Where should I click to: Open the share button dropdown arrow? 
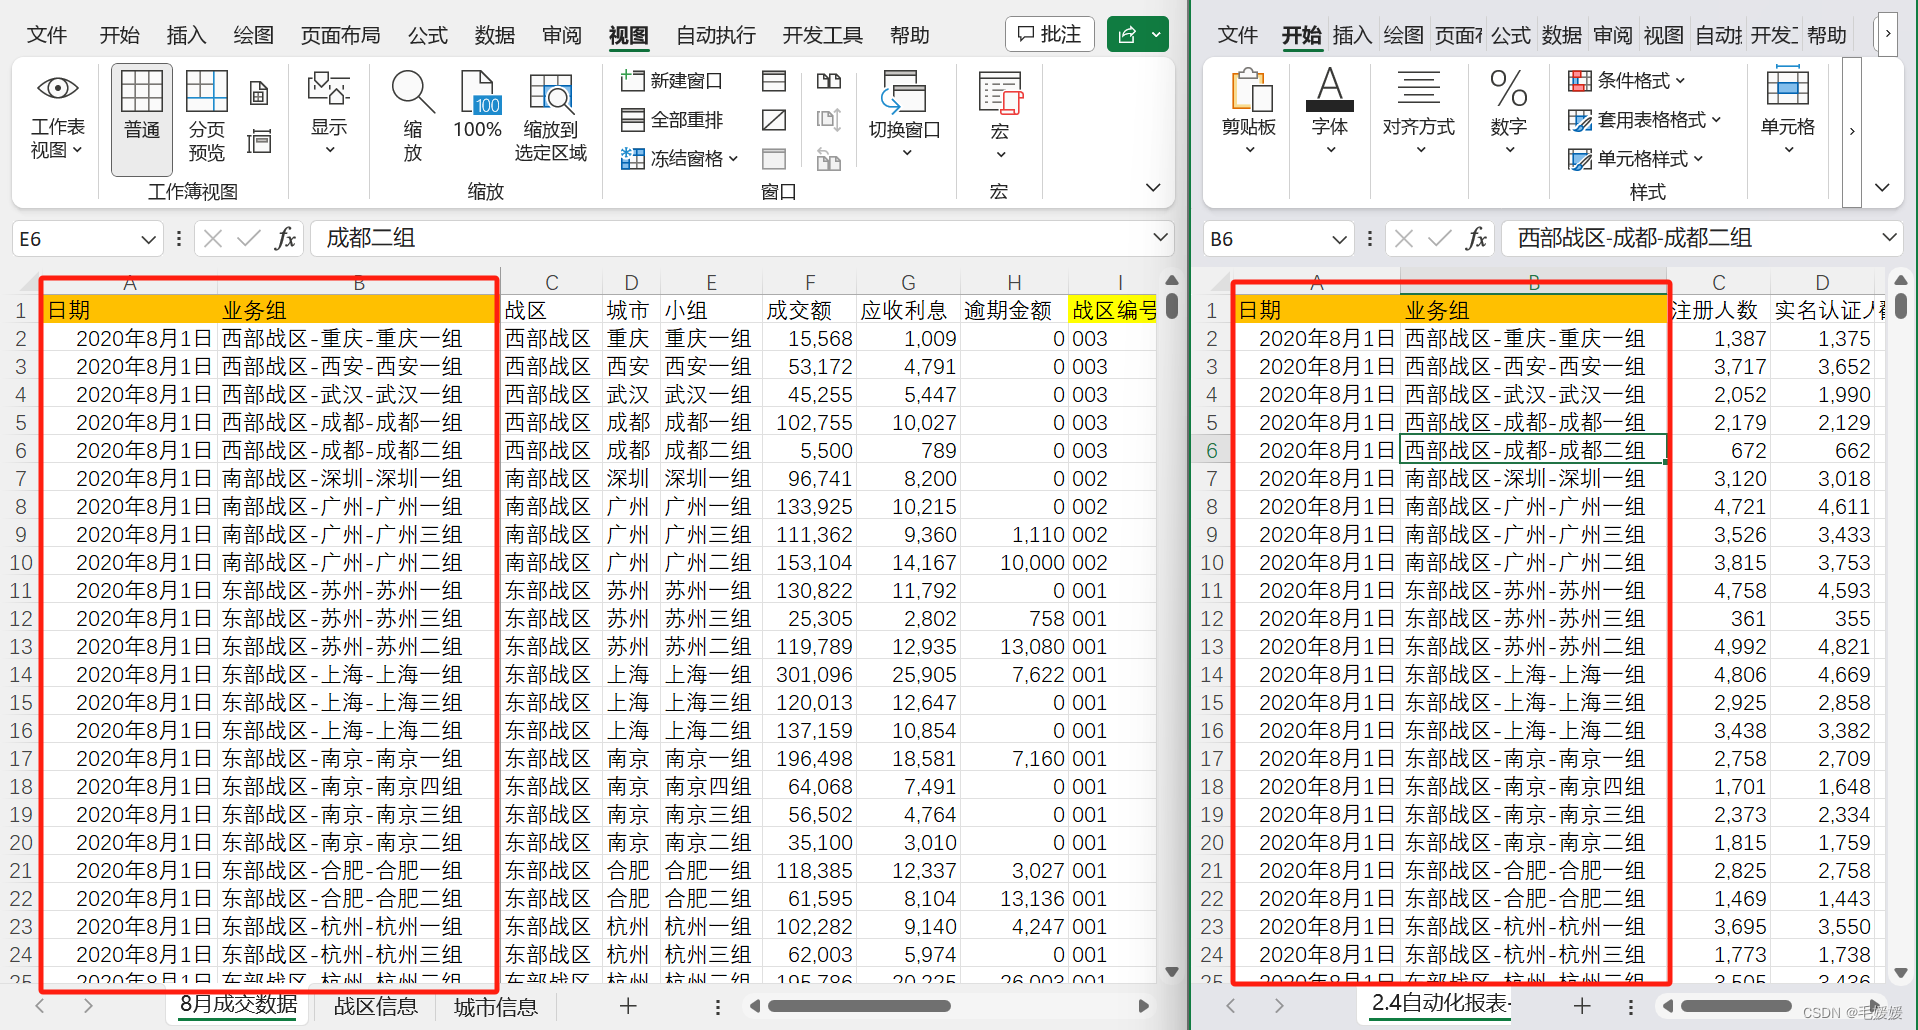coord(1157,35)
